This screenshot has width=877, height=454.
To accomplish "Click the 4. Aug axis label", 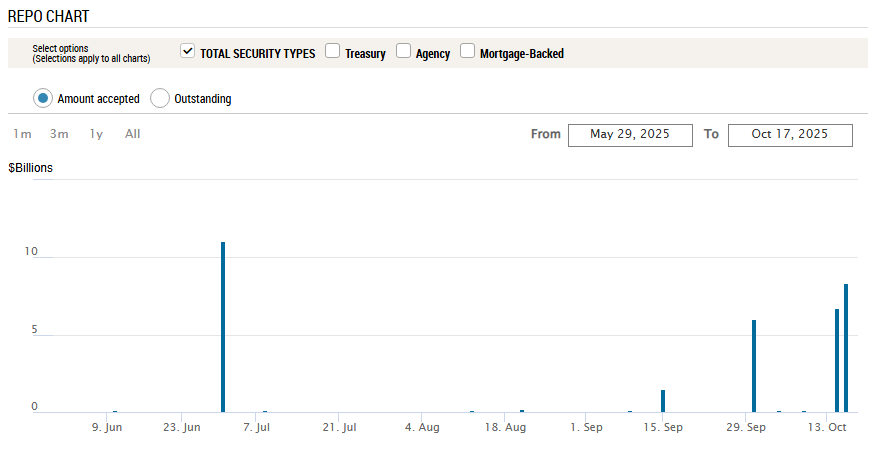I will [x=422, y=428].
